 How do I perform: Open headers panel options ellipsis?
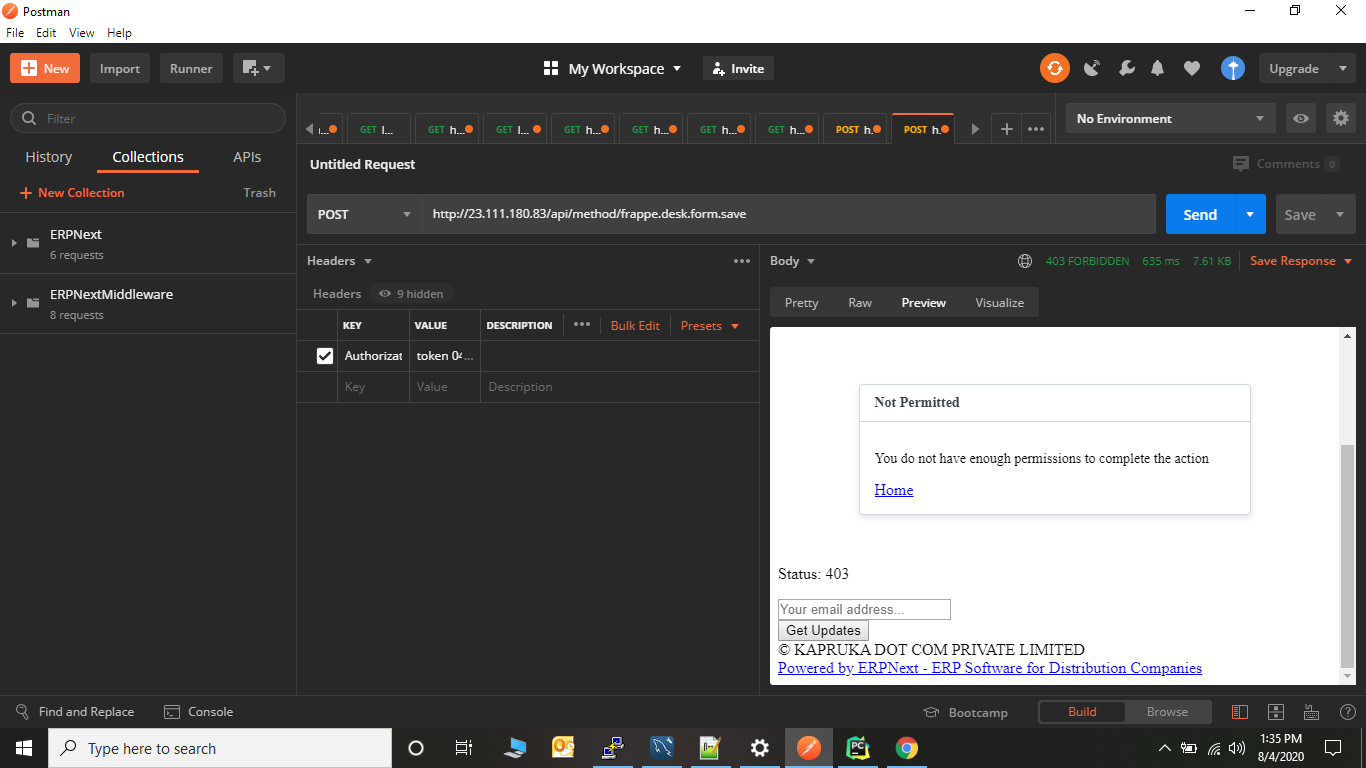click(742, 261)
